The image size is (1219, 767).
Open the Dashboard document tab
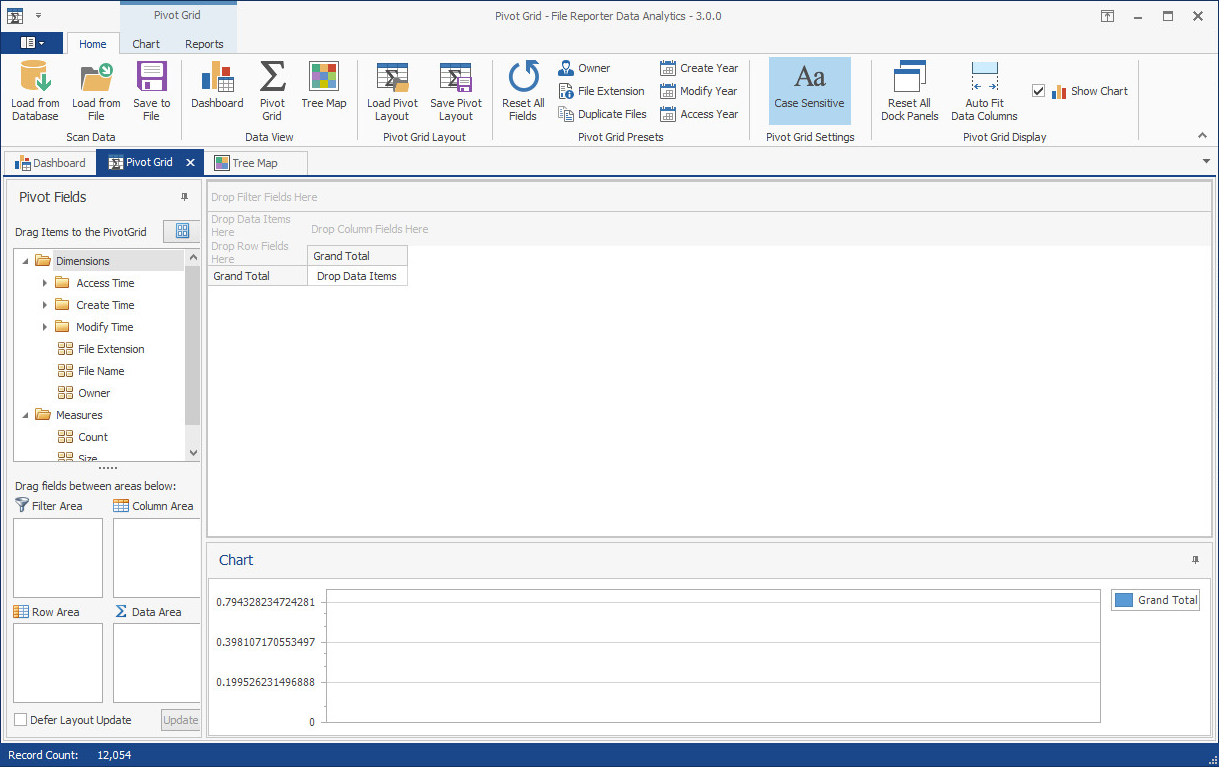50,163
